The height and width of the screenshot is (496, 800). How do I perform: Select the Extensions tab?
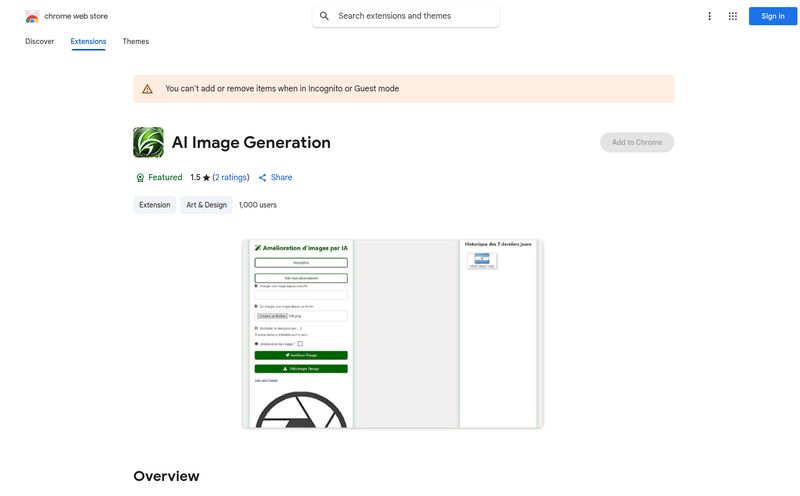tap(88, 41)
